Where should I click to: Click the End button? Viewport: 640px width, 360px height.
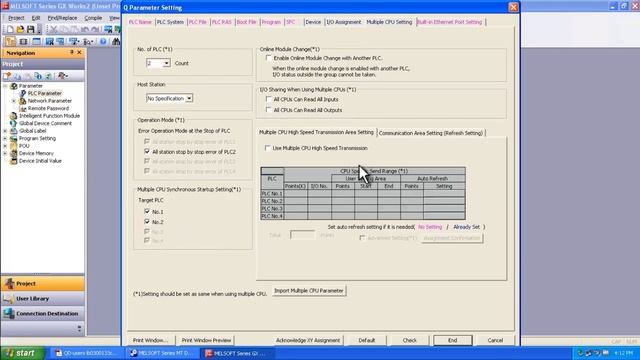[453, 340]
